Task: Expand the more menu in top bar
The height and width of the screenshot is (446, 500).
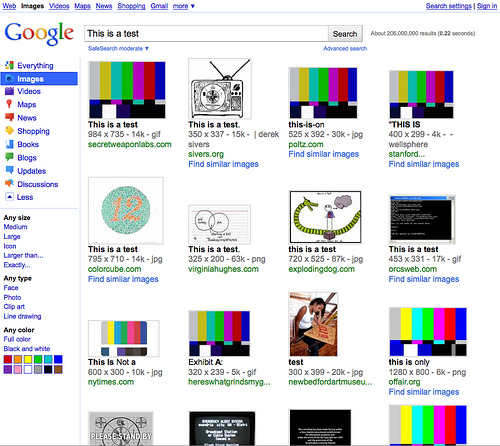Action: click(x=184, y=6)
